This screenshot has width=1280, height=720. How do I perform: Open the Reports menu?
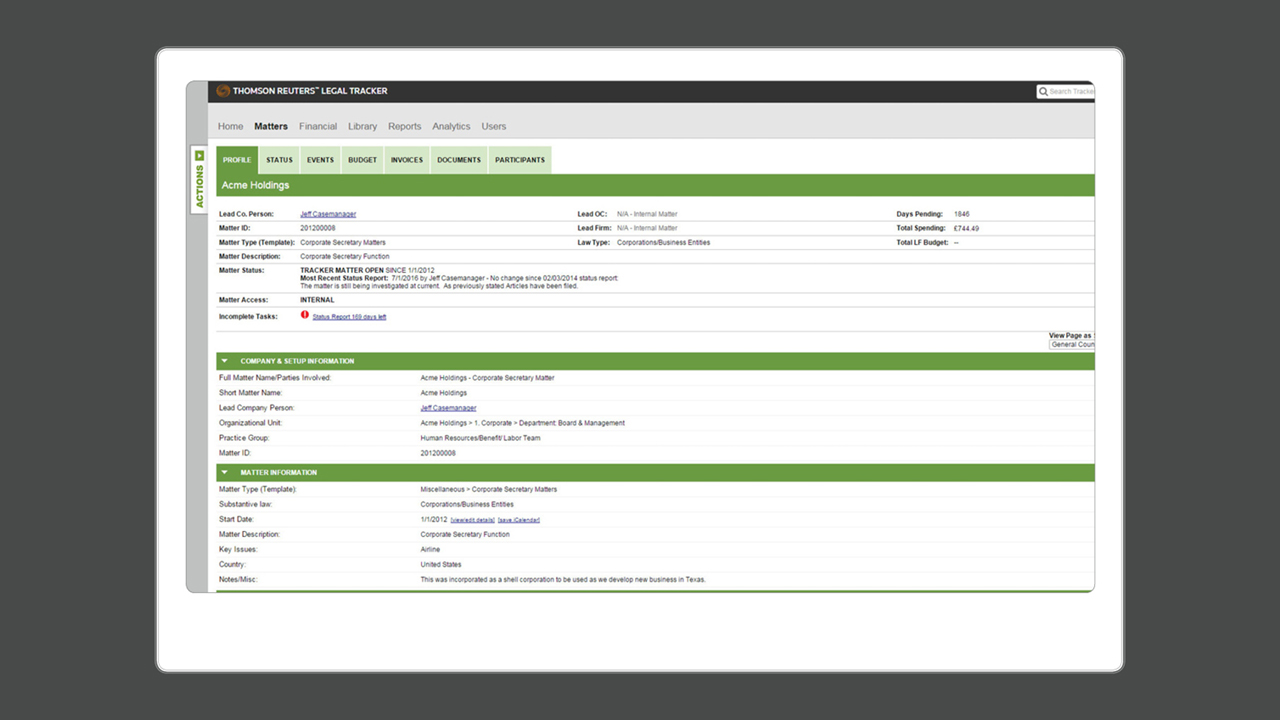405,127
